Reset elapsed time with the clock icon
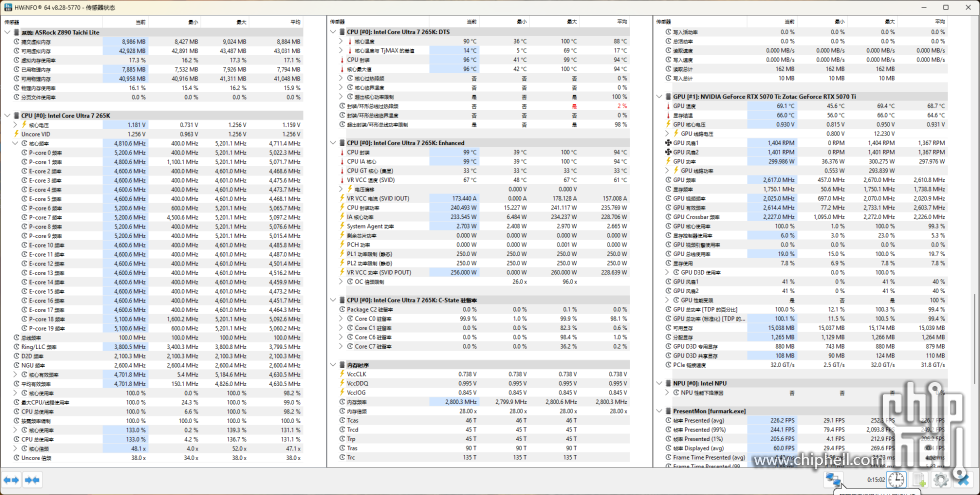 (x=897, y=479)
